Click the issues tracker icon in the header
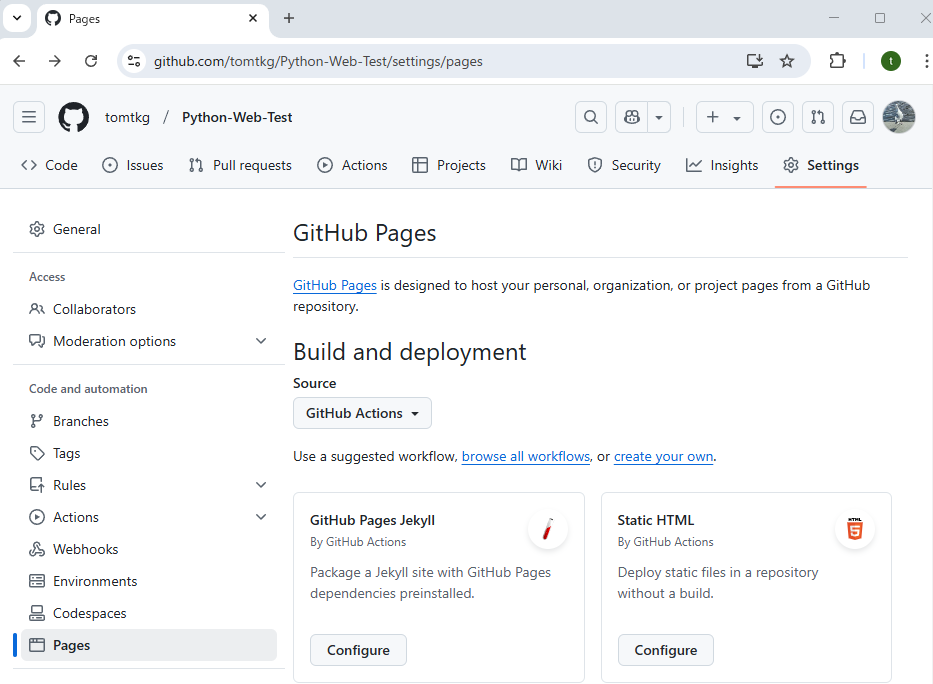 point(777,117)
